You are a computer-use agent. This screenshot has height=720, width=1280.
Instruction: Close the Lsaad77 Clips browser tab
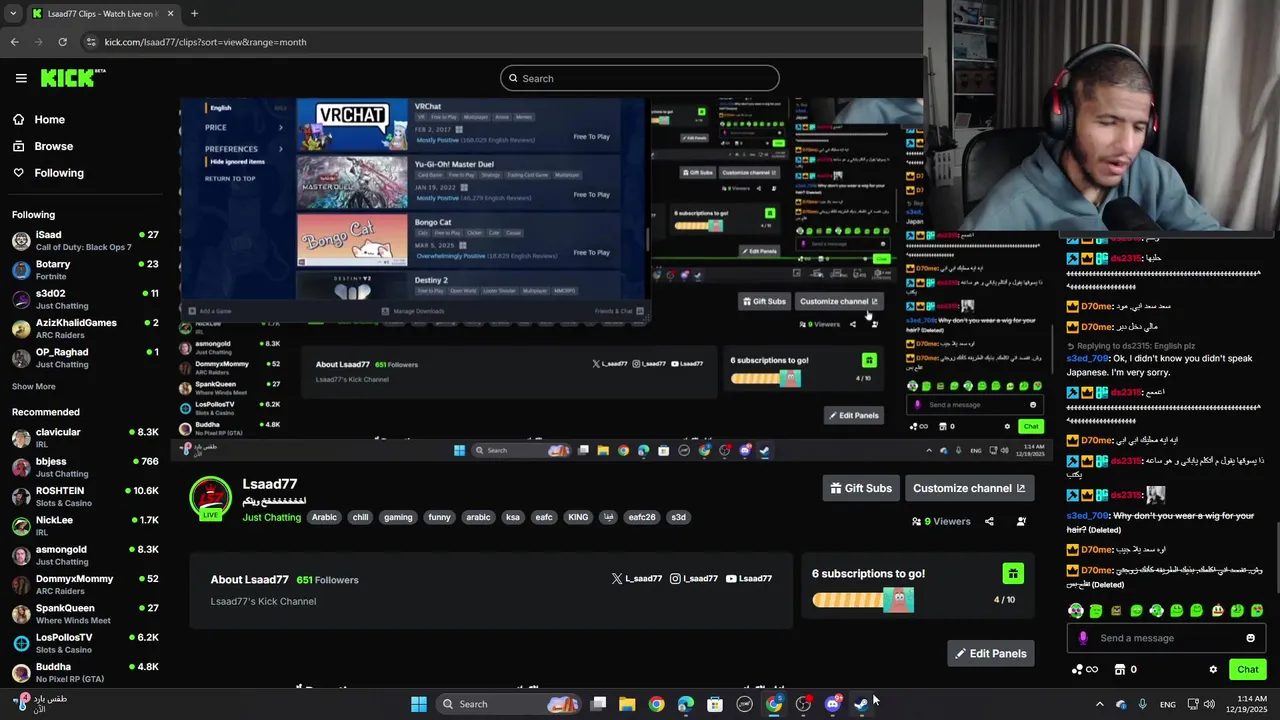pos(170,14)
